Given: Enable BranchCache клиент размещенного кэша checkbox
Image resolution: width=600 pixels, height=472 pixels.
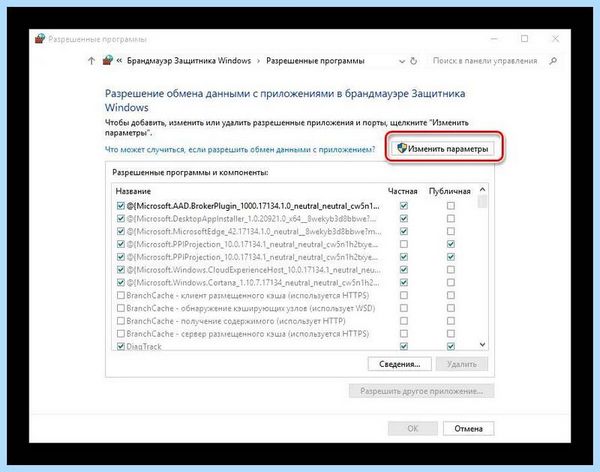Looking at the screenshot, I should [121, 295].
